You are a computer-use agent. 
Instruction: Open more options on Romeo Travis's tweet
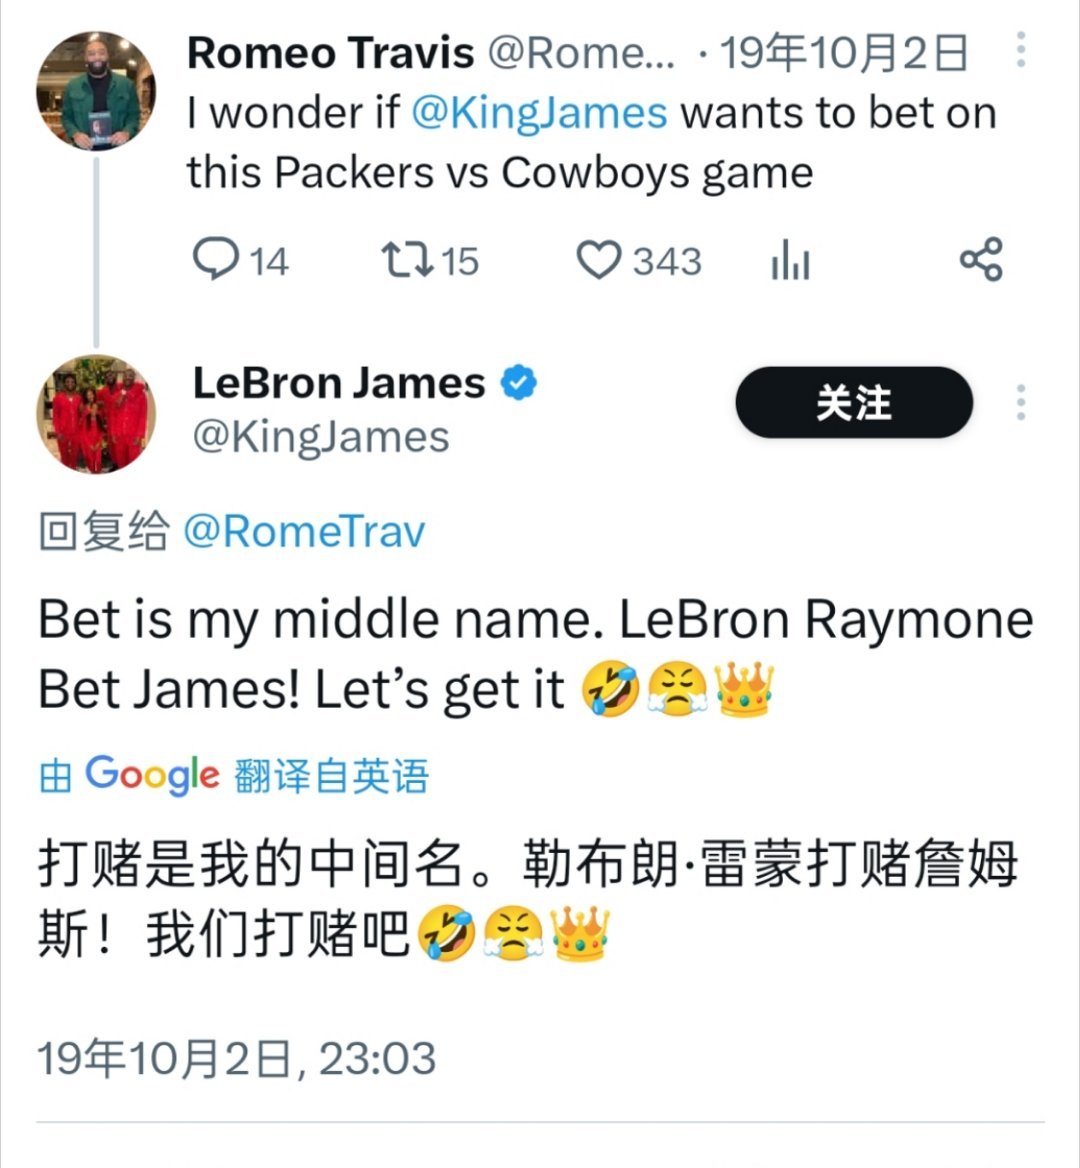(1021, 50)
